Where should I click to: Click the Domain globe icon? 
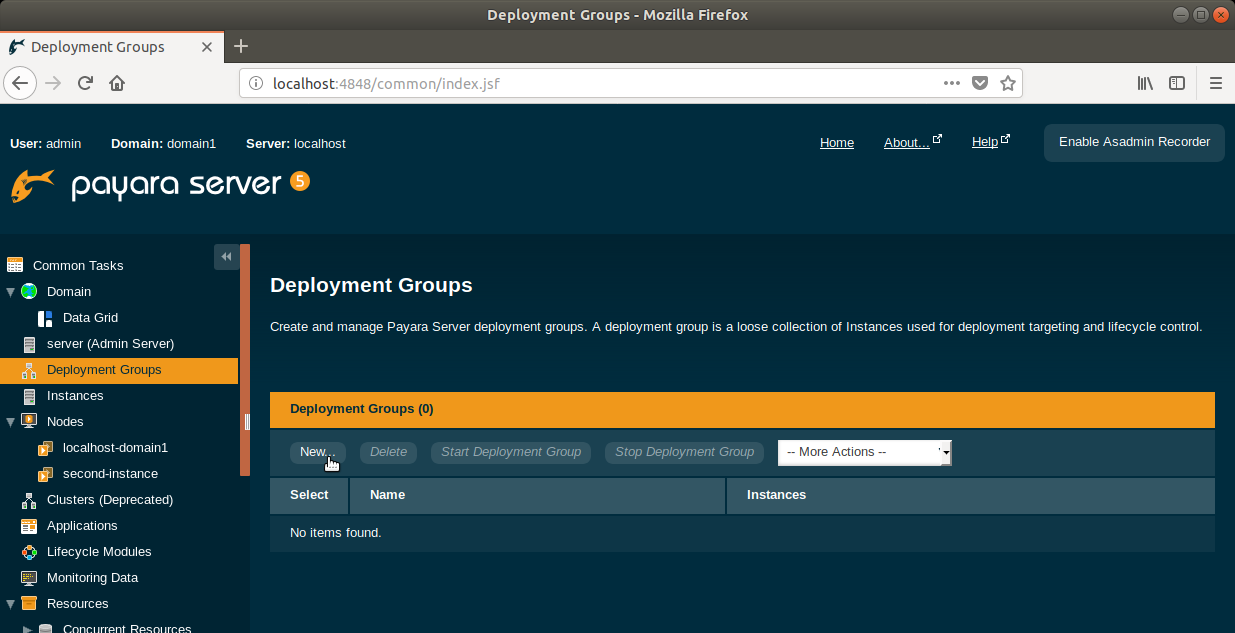pos(29,291)
